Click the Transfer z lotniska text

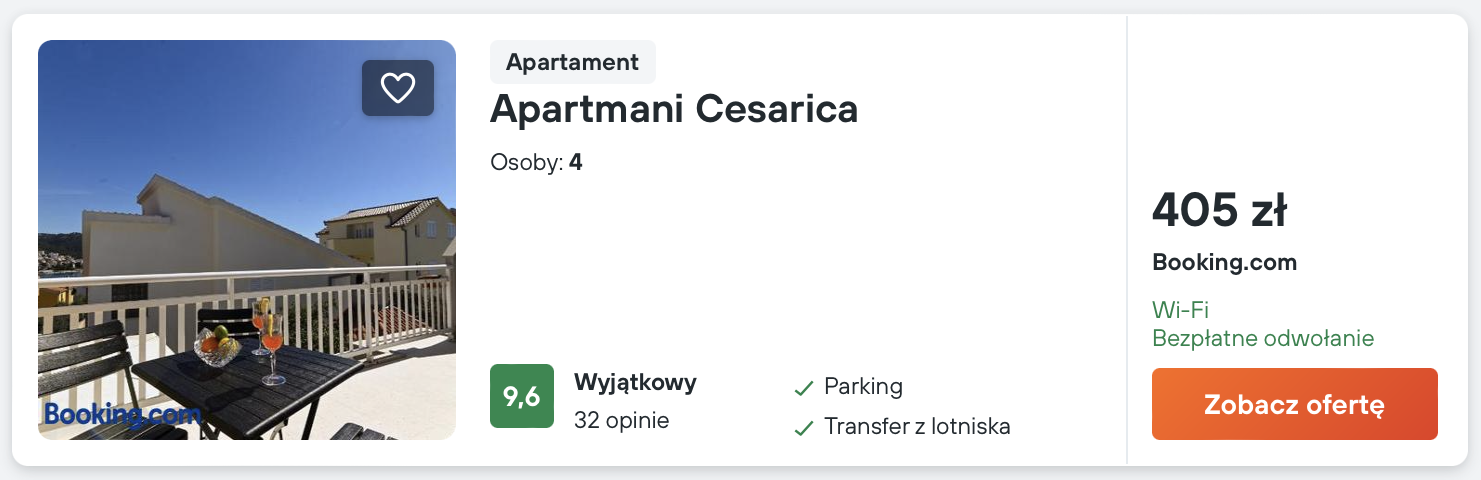click(917, 427)
